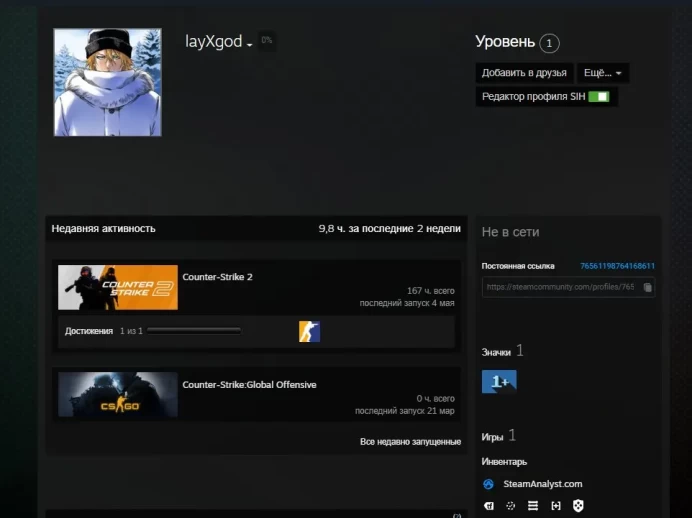The width and height of the screenshot is (692, 518).
Task: Open the SteamAnalyst.com link text
Action: tap(543, 484)
